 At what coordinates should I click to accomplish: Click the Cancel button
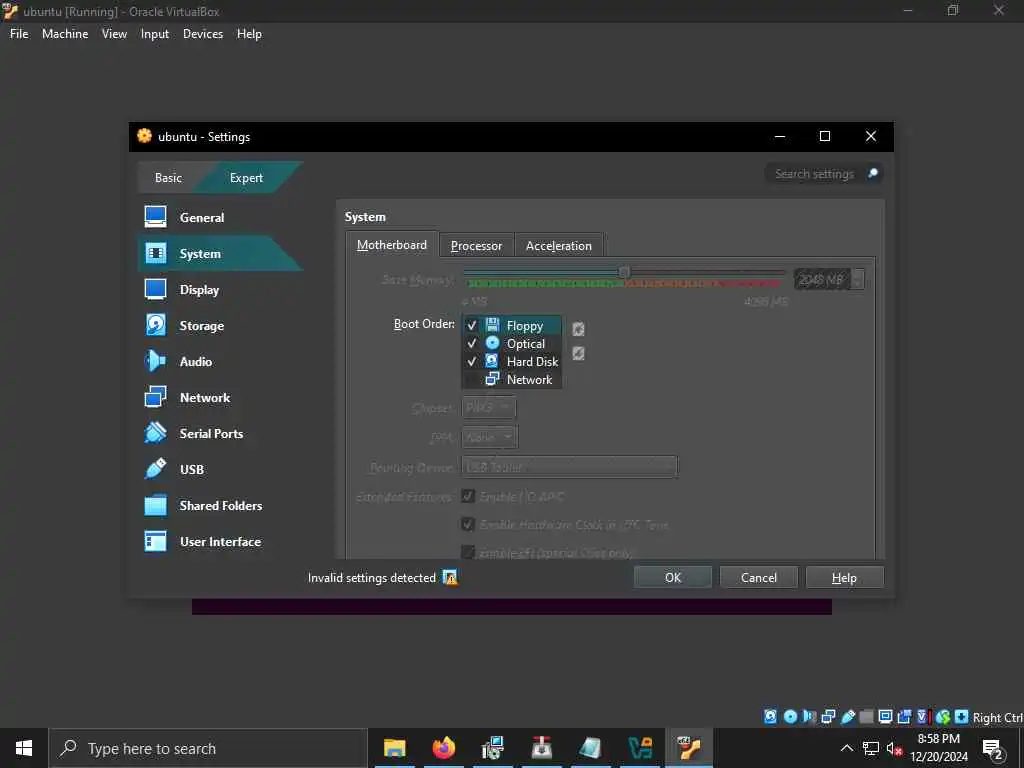point(759,577)
